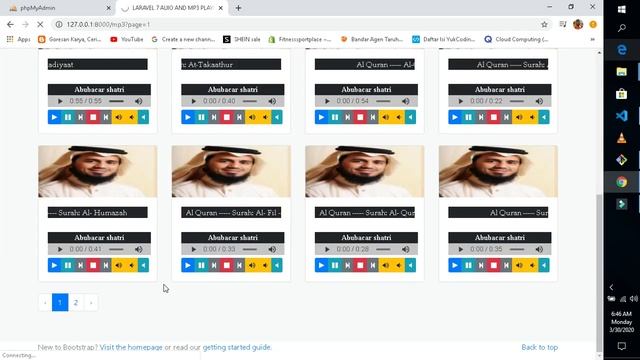Click teal mute button on the 0:28 track card
This screenshot has height=360, width=640.
click(x=410, y=265)
